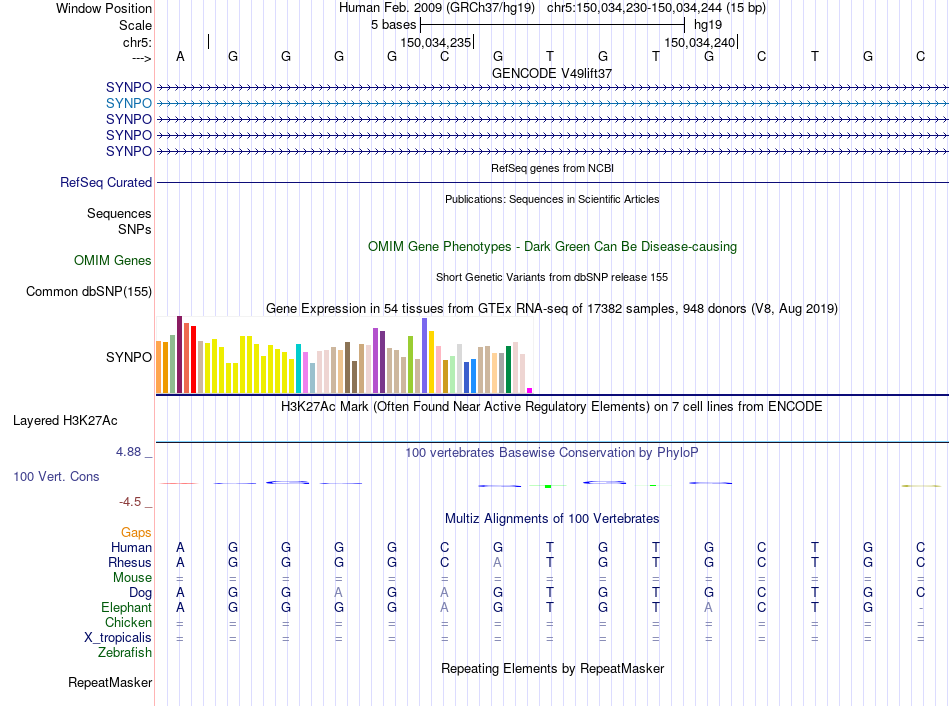Click the red bar in GTEx chart
The height and width of the screenshot is (706, 950).
[193, 359]
